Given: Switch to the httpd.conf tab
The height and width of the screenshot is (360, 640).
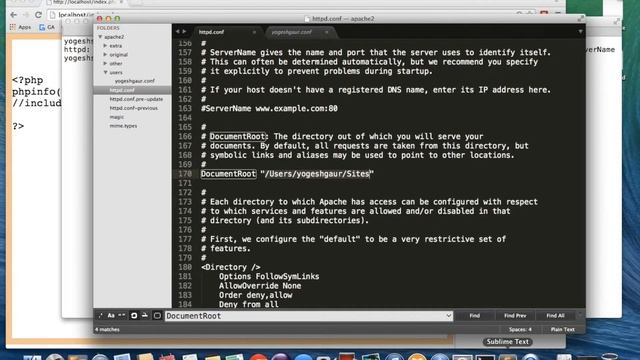Looking at the screenshot, I should (x=224, y=32).
